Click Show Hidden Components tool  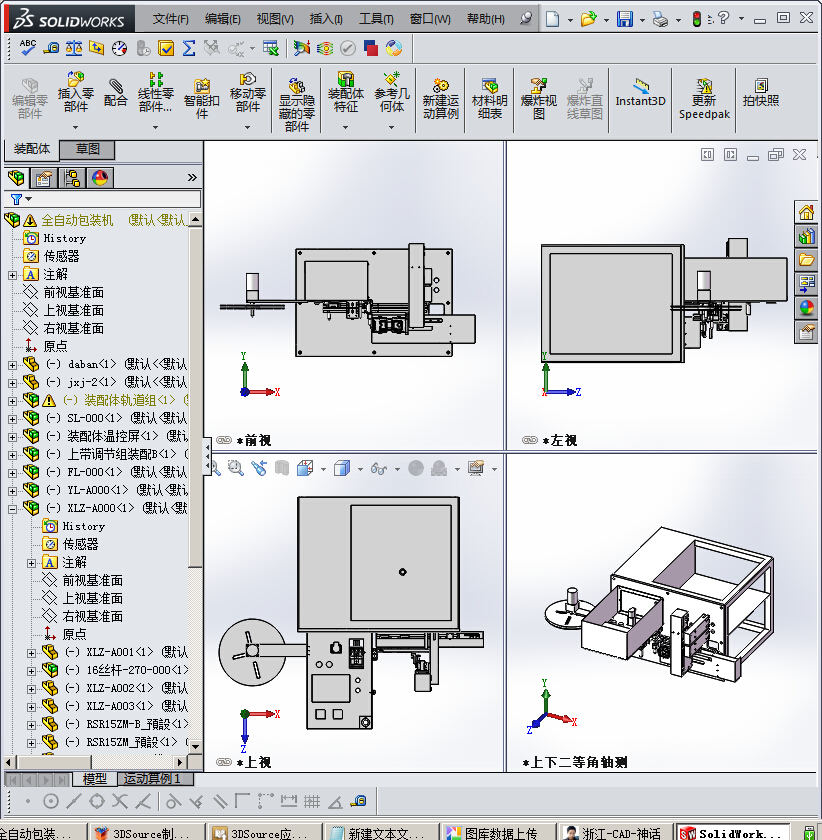tap(296, 105)
